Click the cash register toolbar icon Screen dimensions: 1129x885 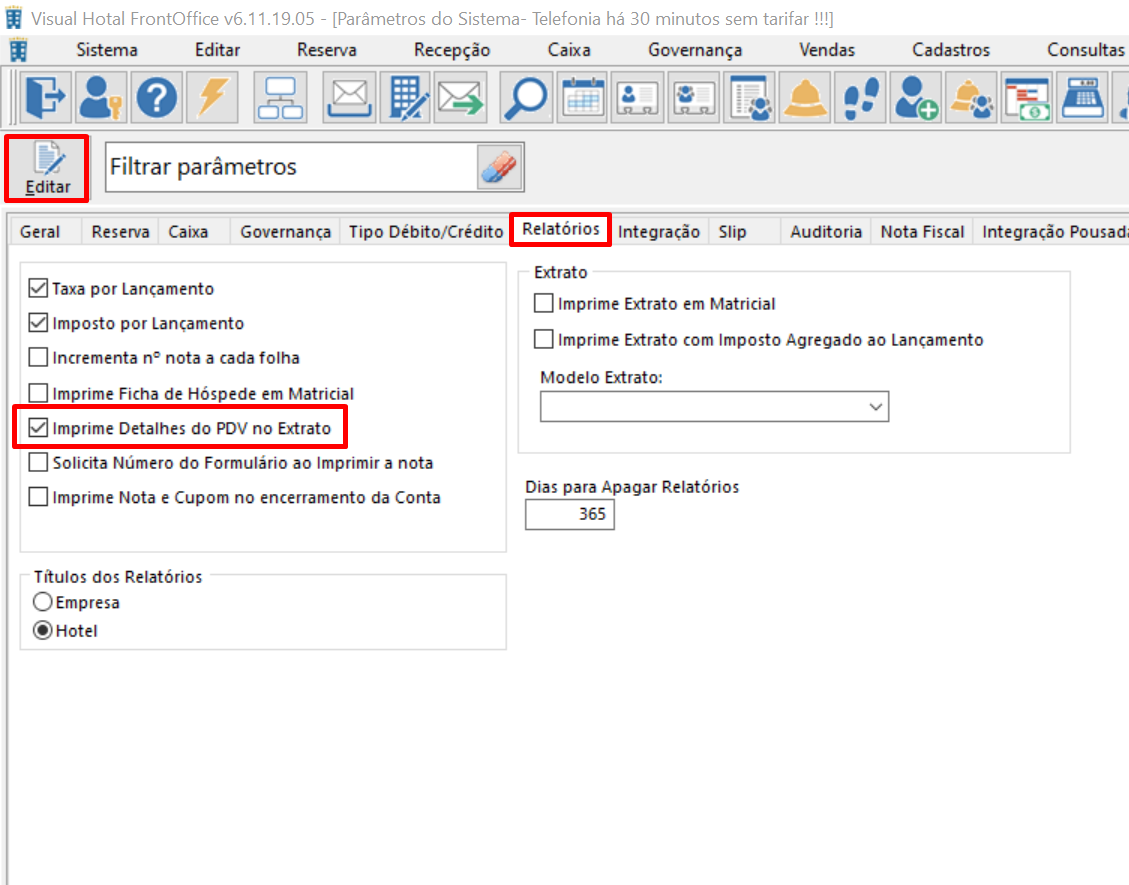[x=1083, y=97]
